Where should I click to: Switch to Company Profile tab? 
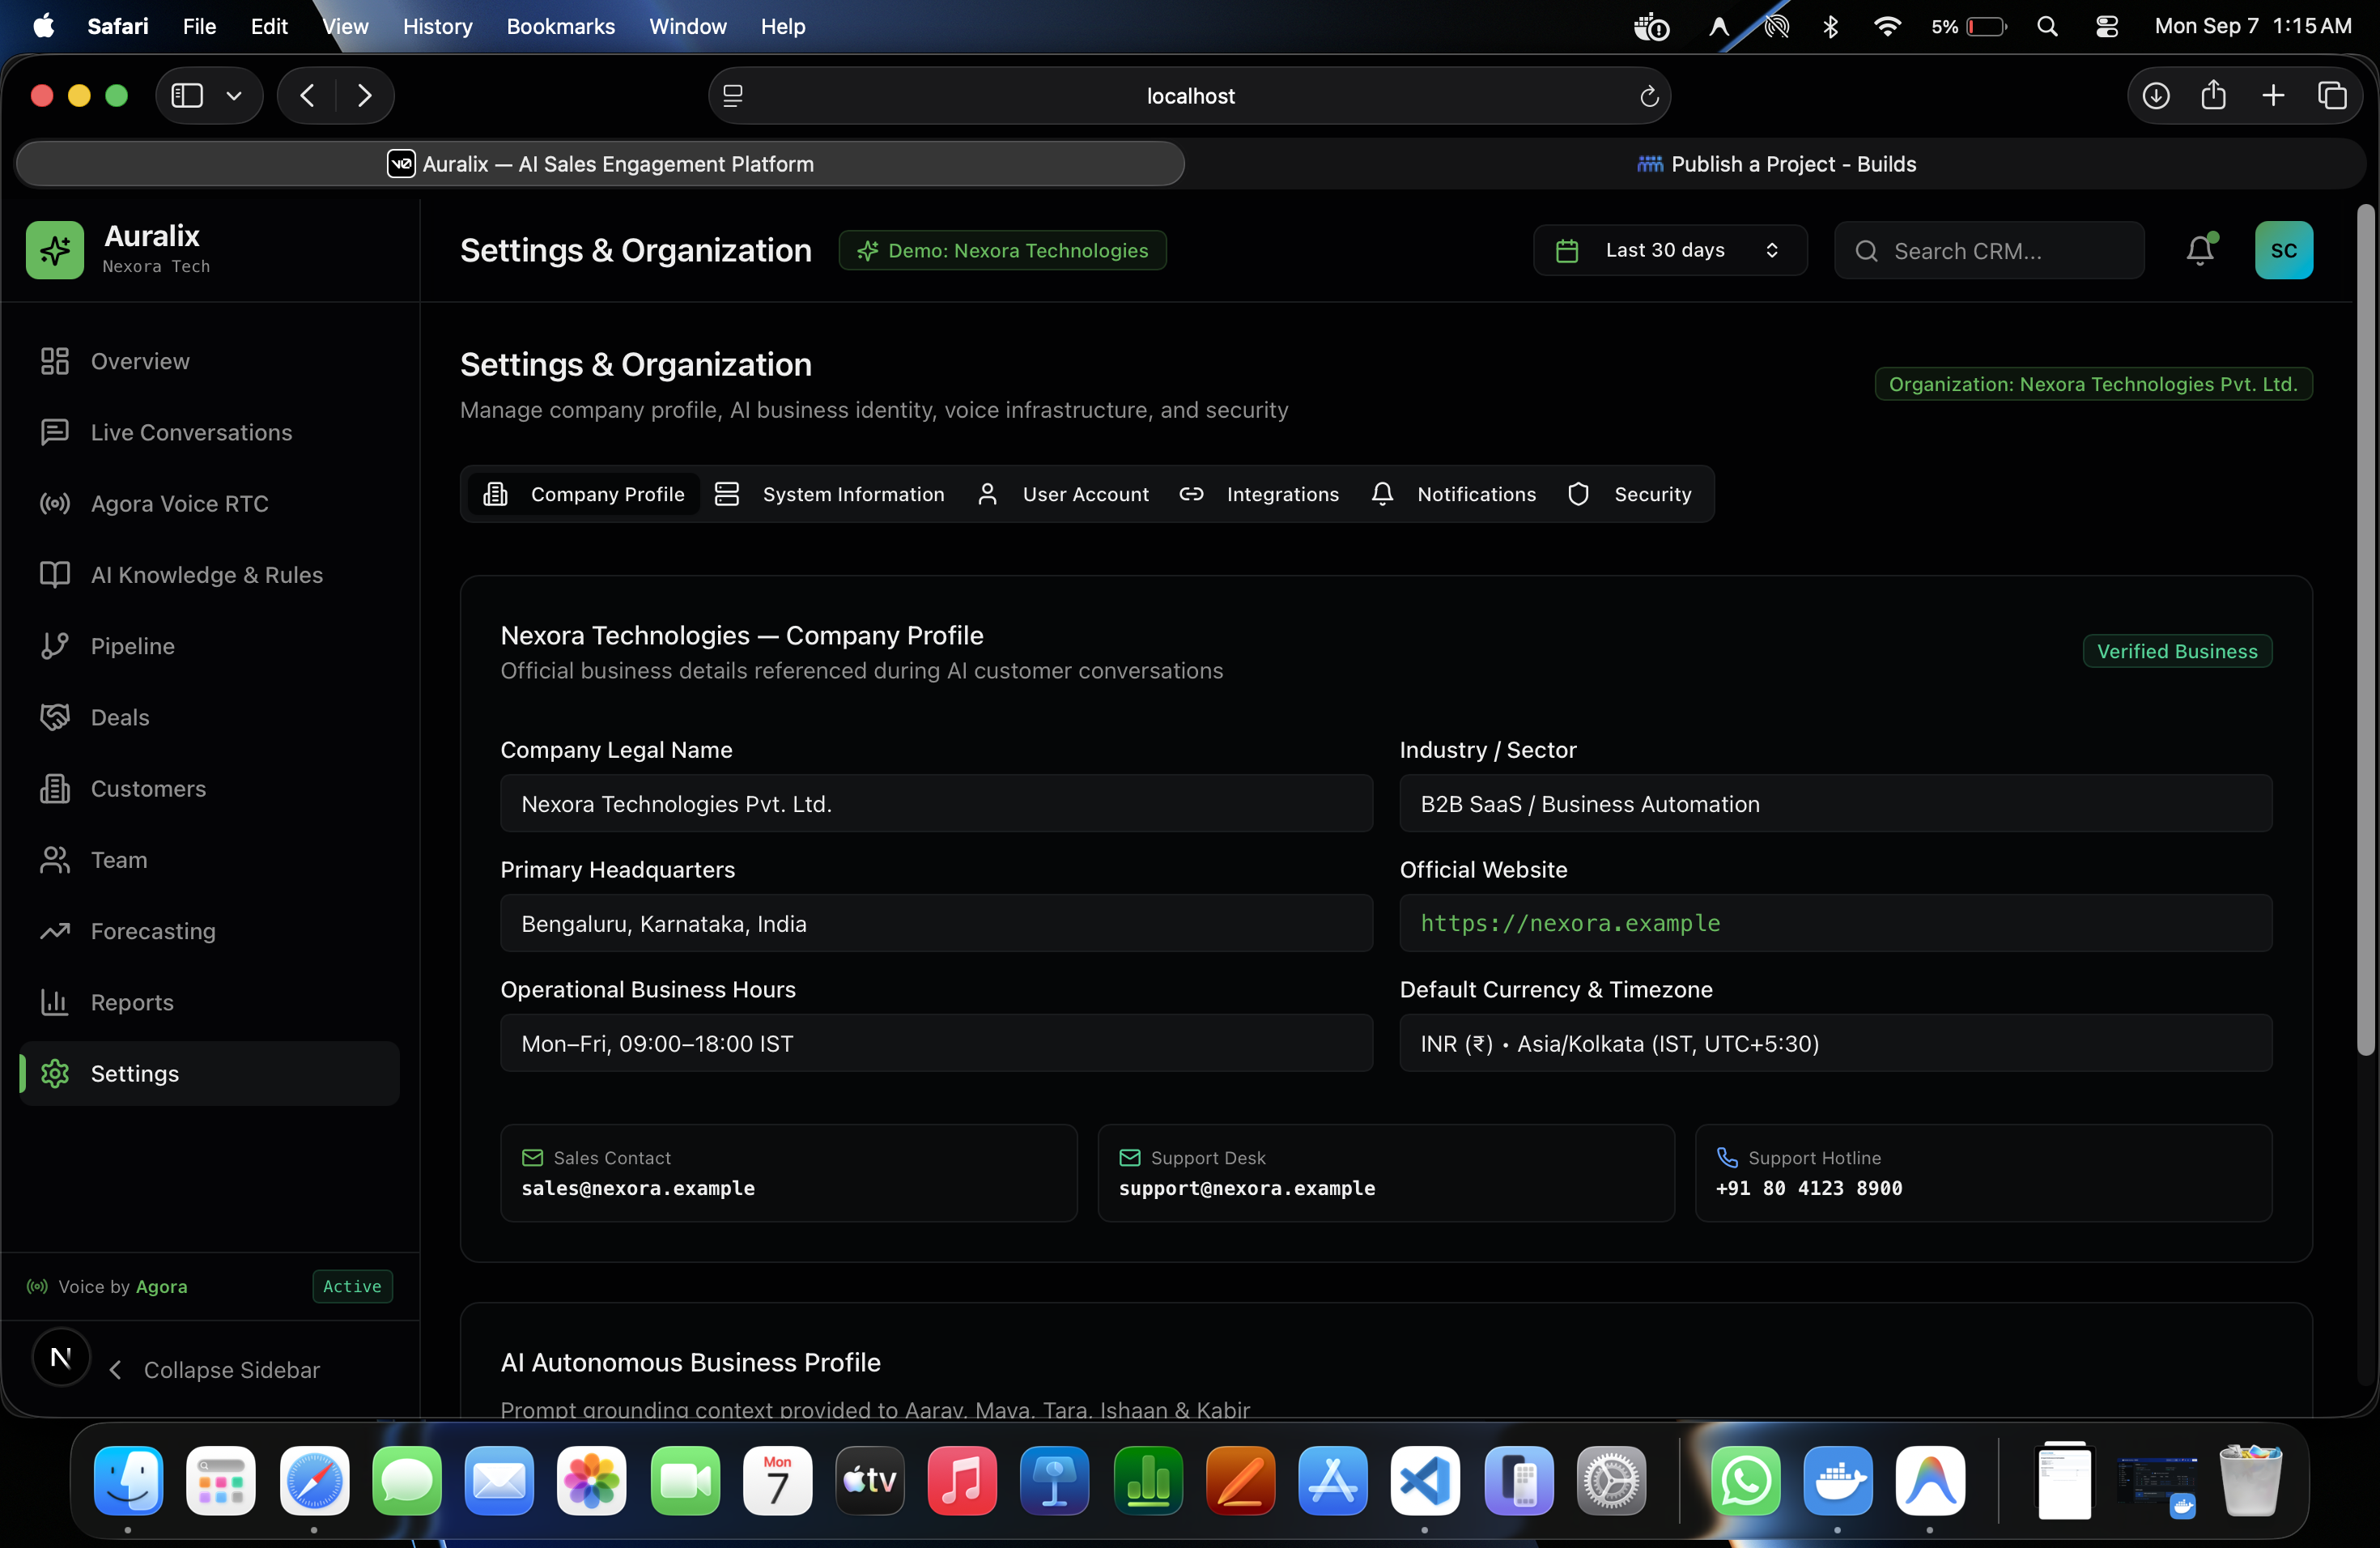pos(584,494)
